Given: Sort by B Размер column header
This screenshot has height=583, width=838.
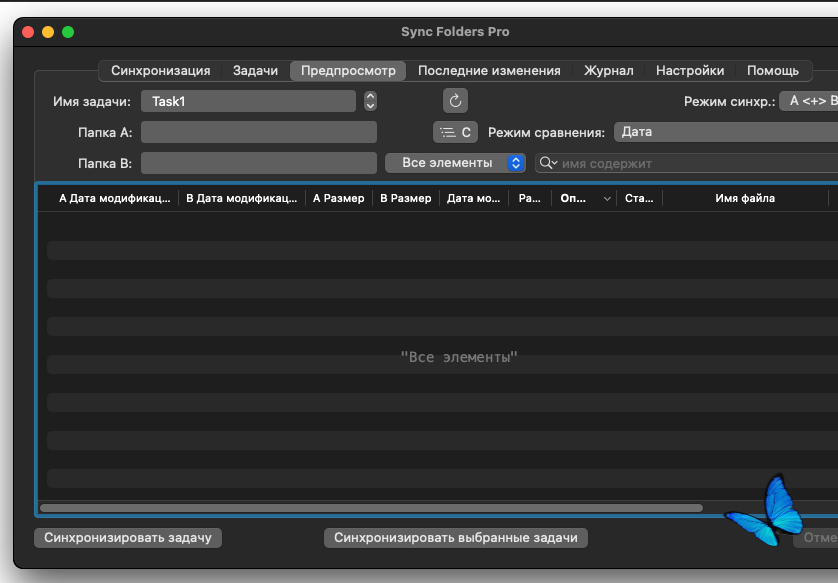Looking at the screenshot, I should click(x=406, y=198).
